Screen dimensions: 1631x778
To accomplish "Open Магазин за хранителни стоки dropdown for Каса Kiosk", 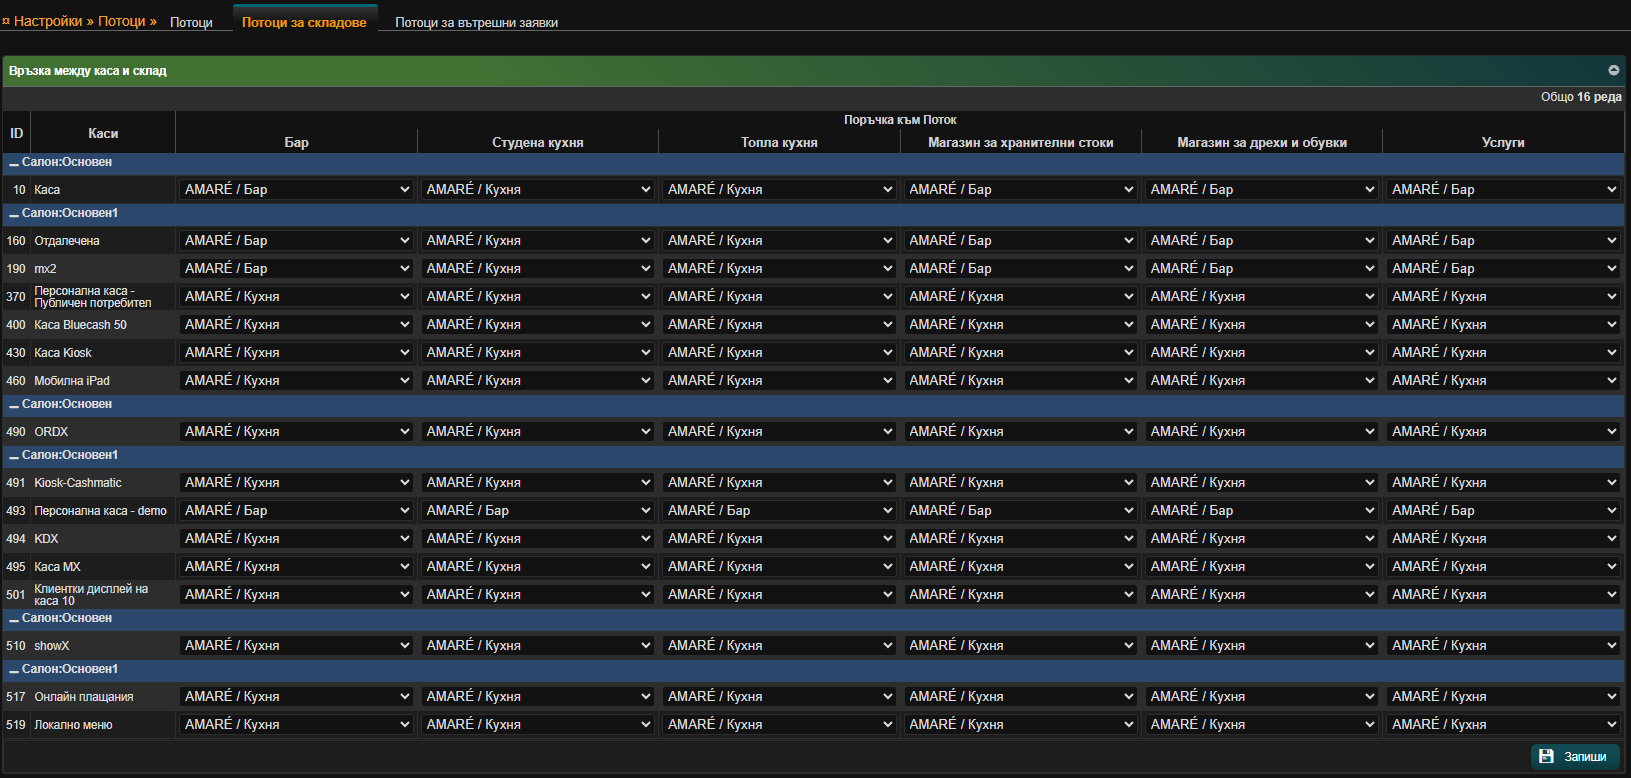I will [1021, 352].
